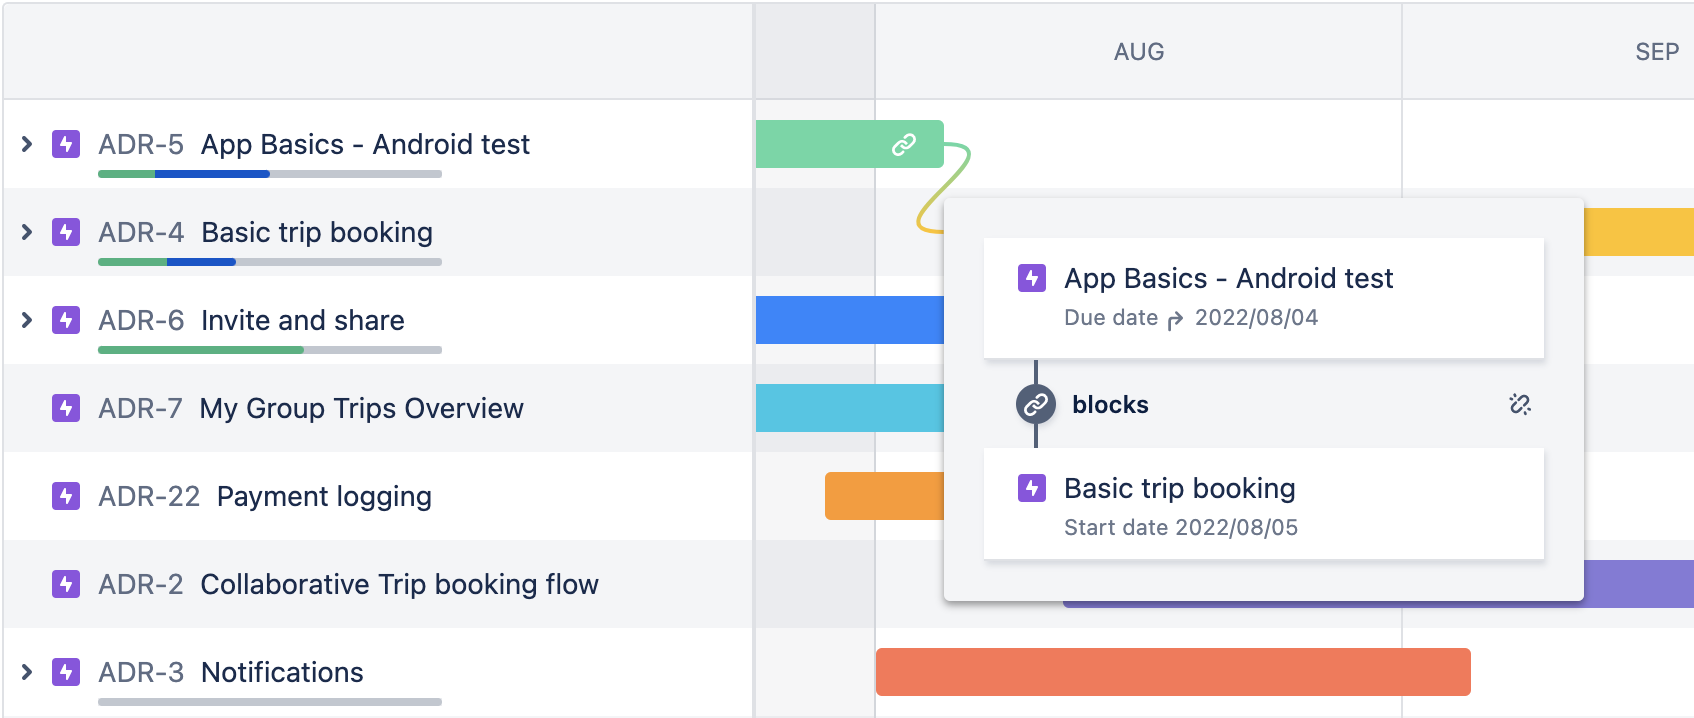
Task: Expand the ADR-6 Invite and share item
Action: point(25,320)
